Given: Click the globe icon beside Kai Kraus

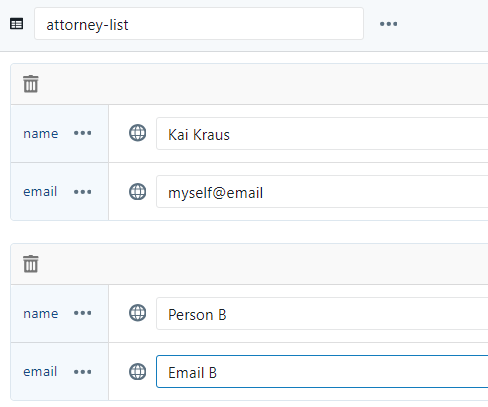Looking at the screenshot, I should click(x=137, y=133).
